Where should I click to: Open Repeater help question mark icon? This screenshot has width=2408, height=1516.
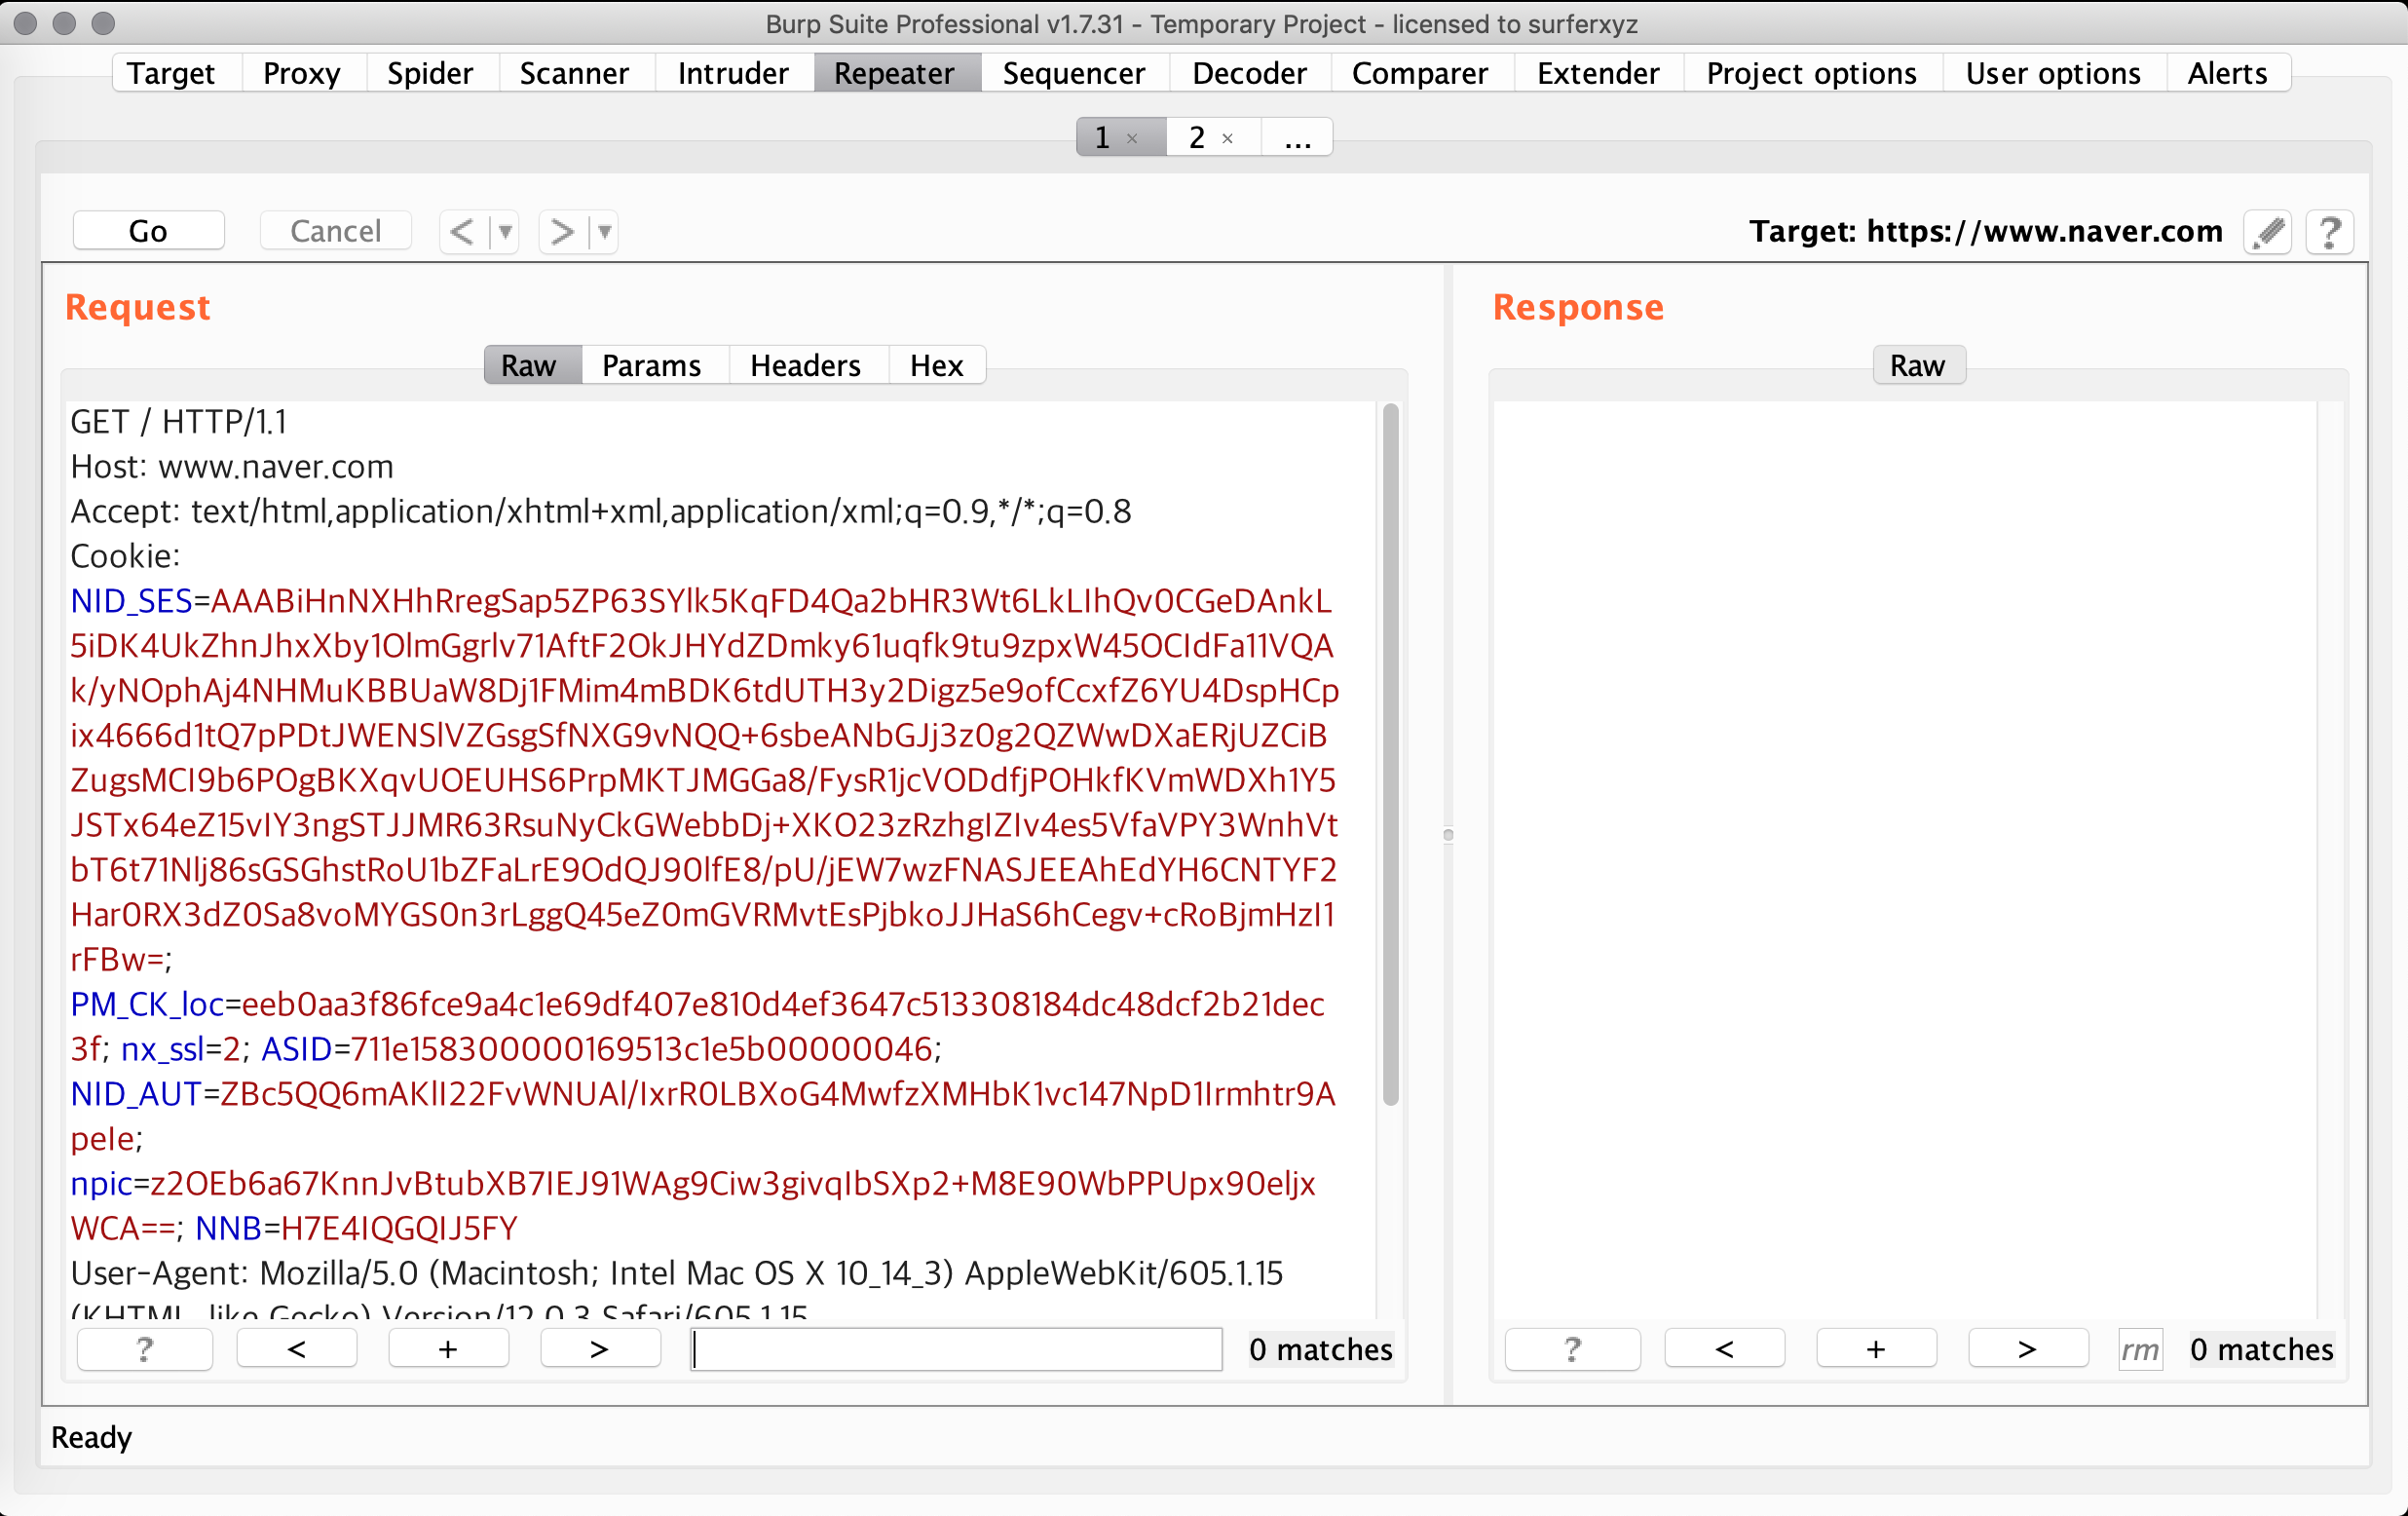(x=2329, y=232)
